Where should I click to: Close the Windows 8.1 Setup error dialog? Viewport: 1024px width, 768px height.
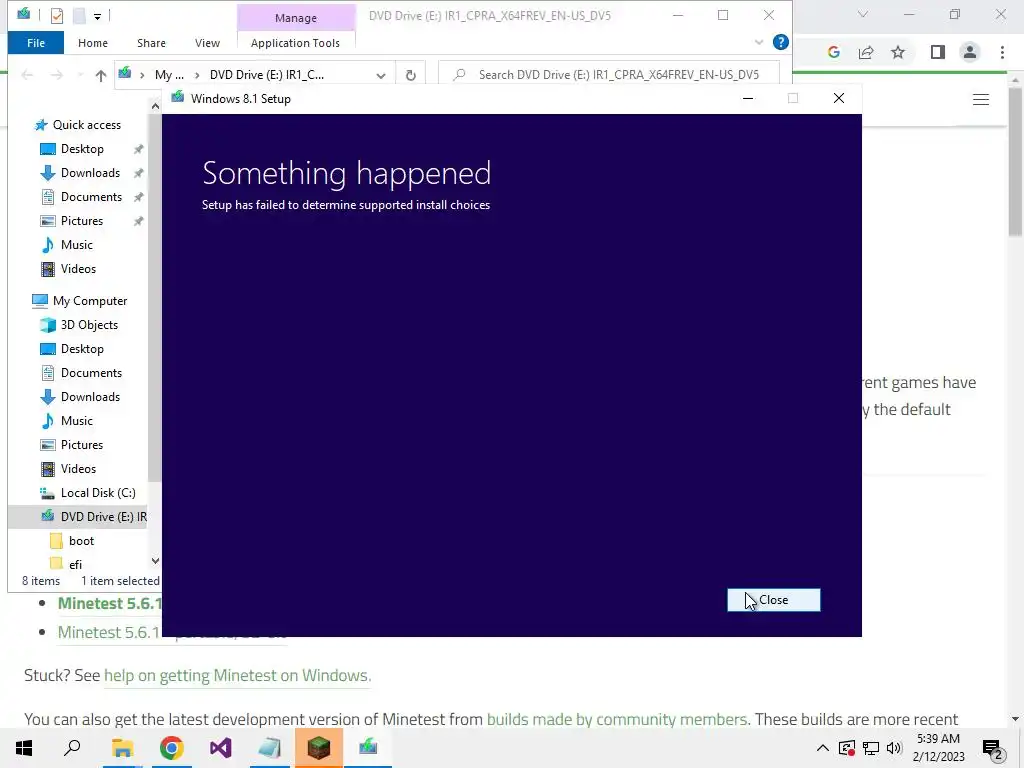[x=773, y=600]
